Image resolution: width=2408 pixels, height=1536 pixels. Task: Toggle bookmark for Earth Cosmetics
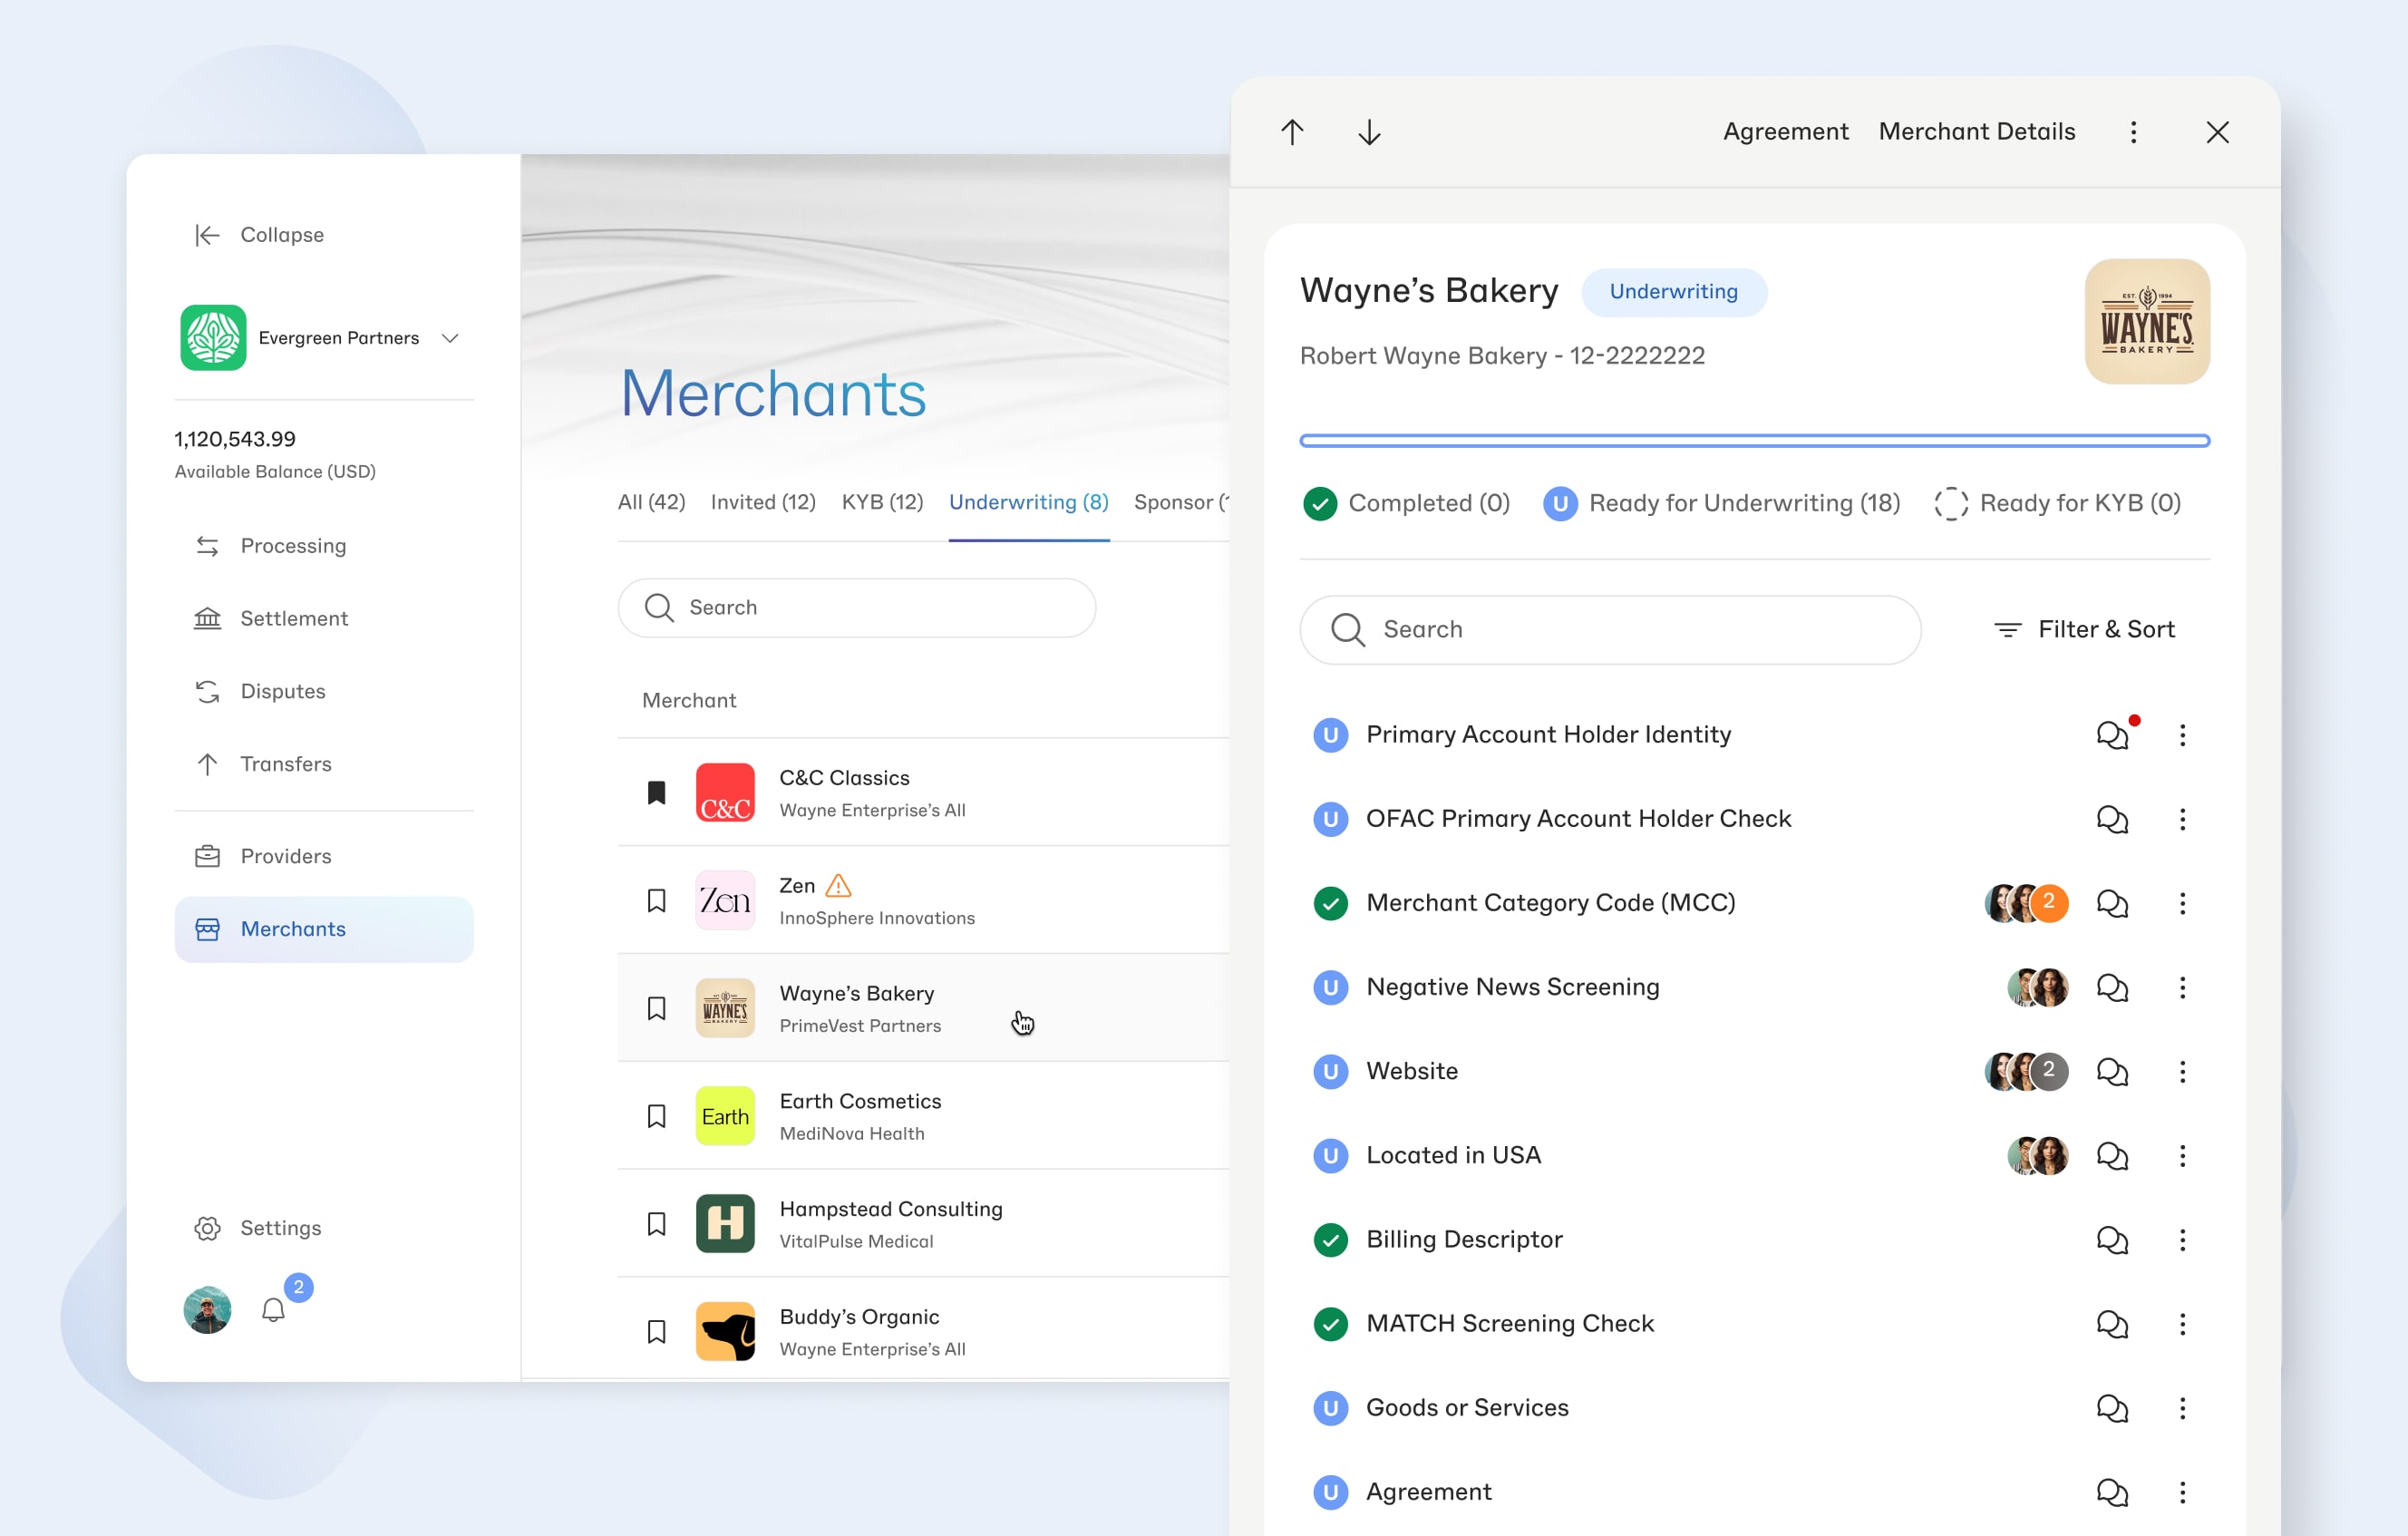pyautogui.click(x=656, y=1116)
